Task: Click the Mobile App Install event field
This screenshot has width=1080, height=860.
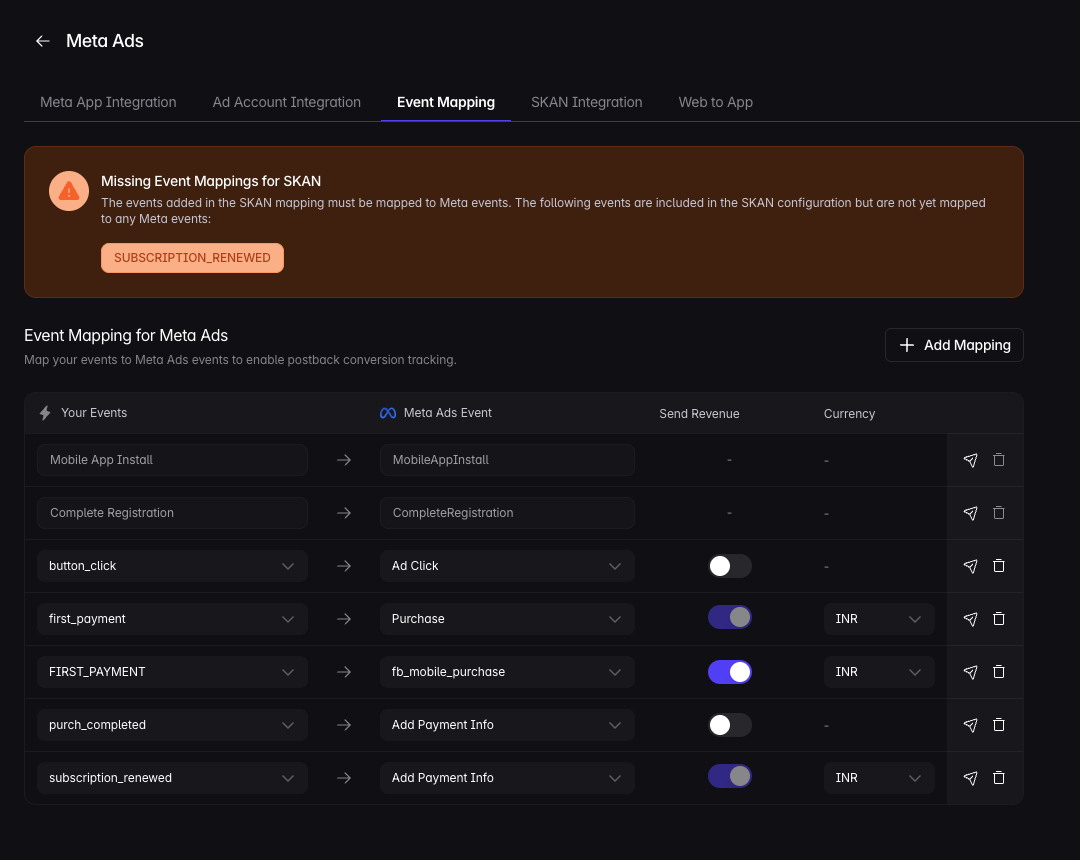Action: point(172,460)
